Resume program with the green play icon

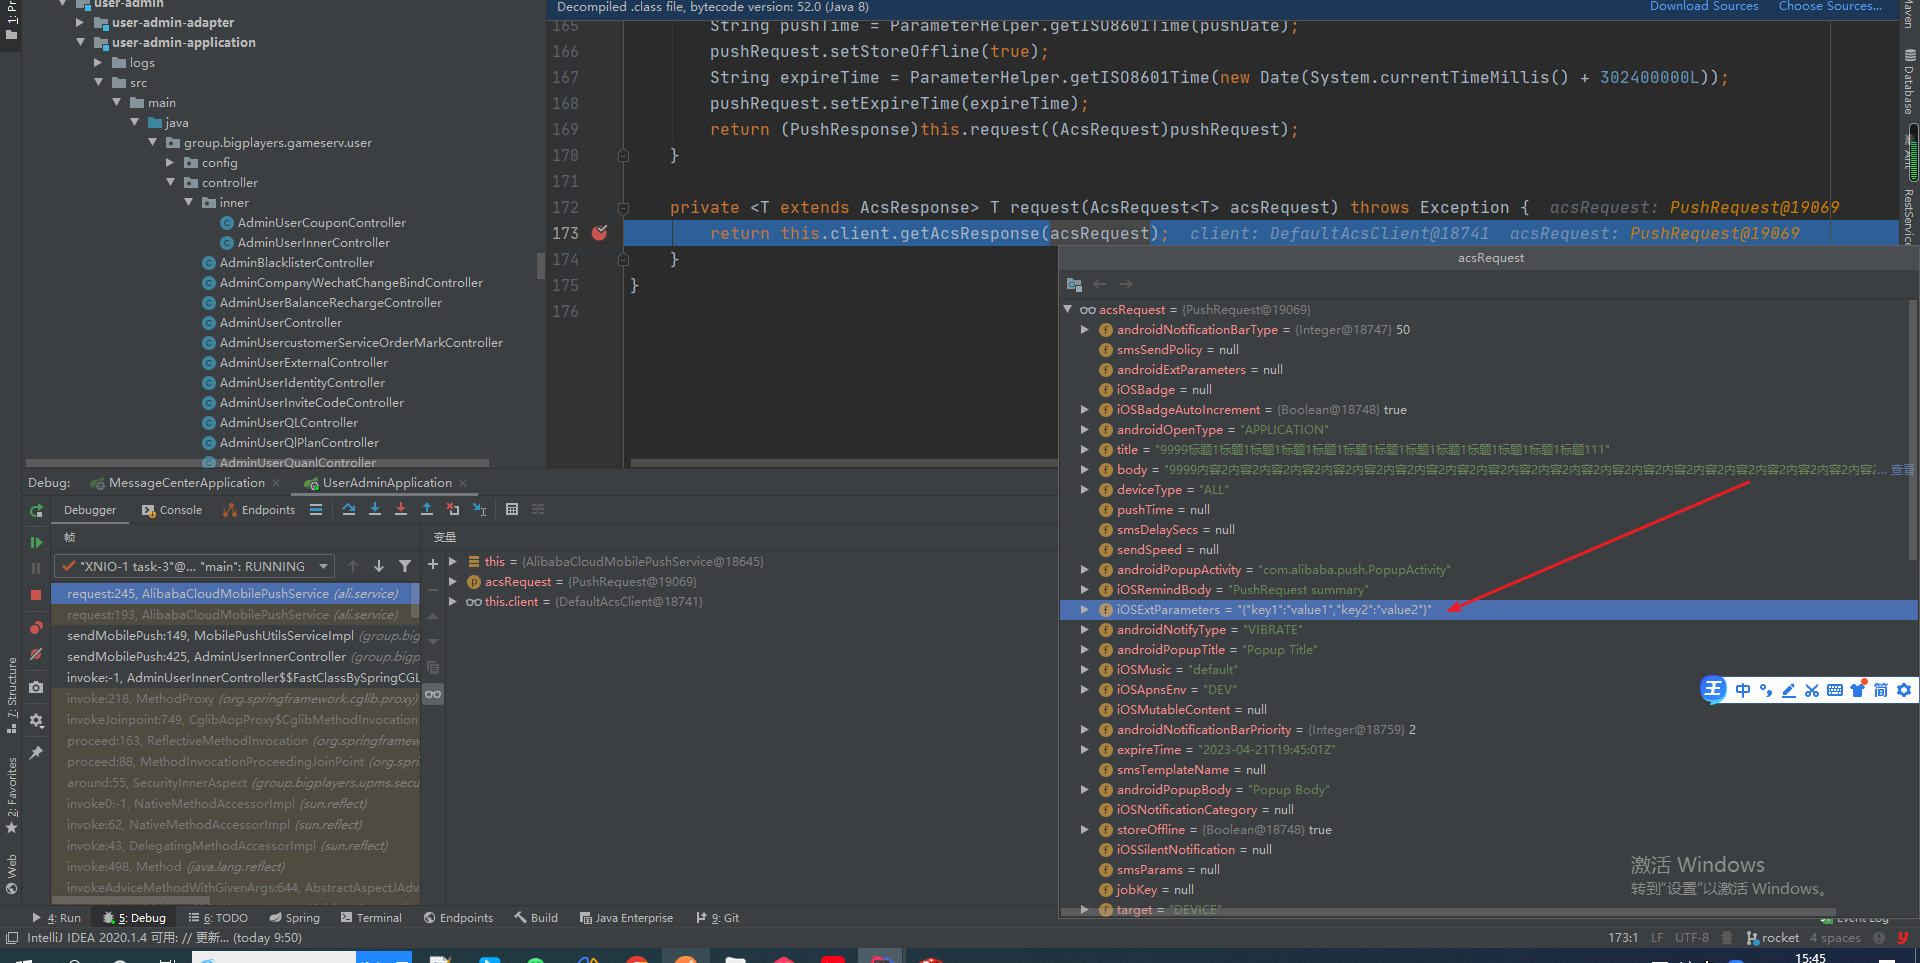click(36, 542)
